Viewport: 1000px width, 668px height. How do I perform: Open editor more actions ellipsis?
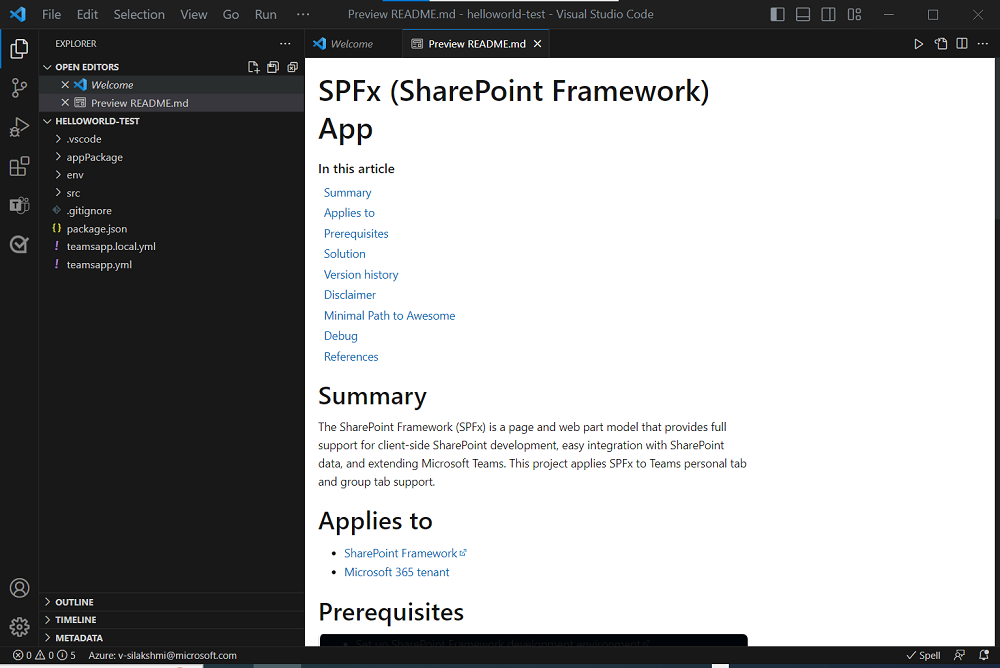coord(983,44)
